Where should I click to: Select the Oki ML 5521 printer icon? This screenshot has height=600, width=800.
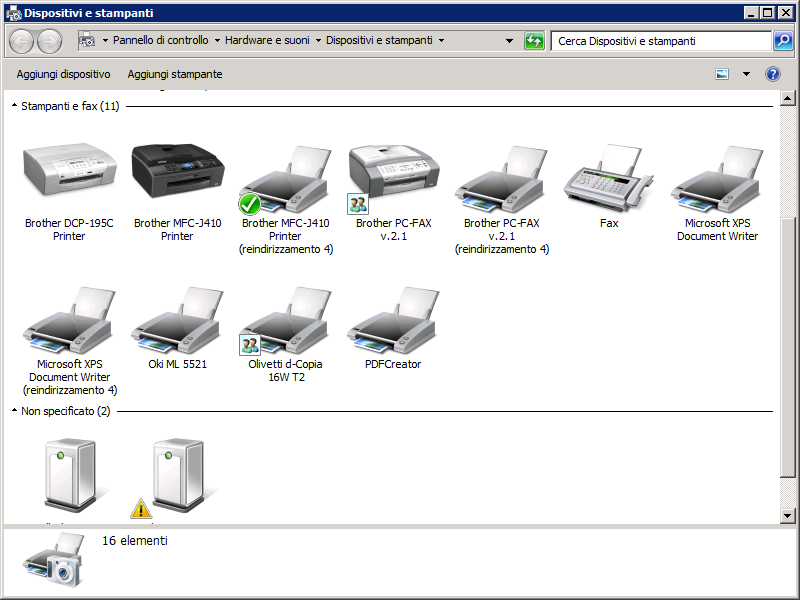(178, 320)
